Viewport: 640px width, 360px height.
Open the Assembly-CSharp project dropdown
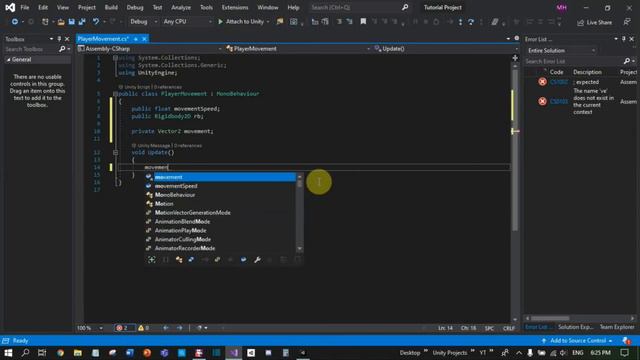[x=150, y=49]
